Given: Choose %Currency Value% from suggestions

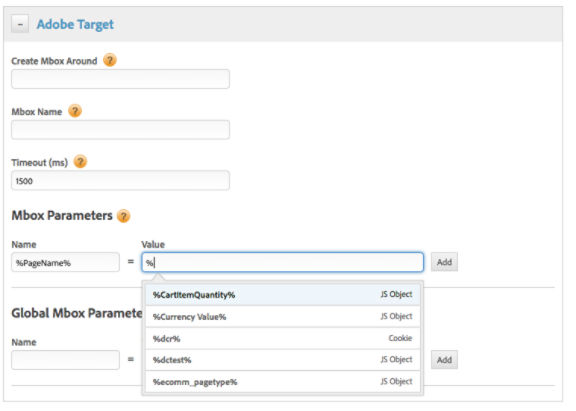Looking at the screenshot, I should [282, 317].
